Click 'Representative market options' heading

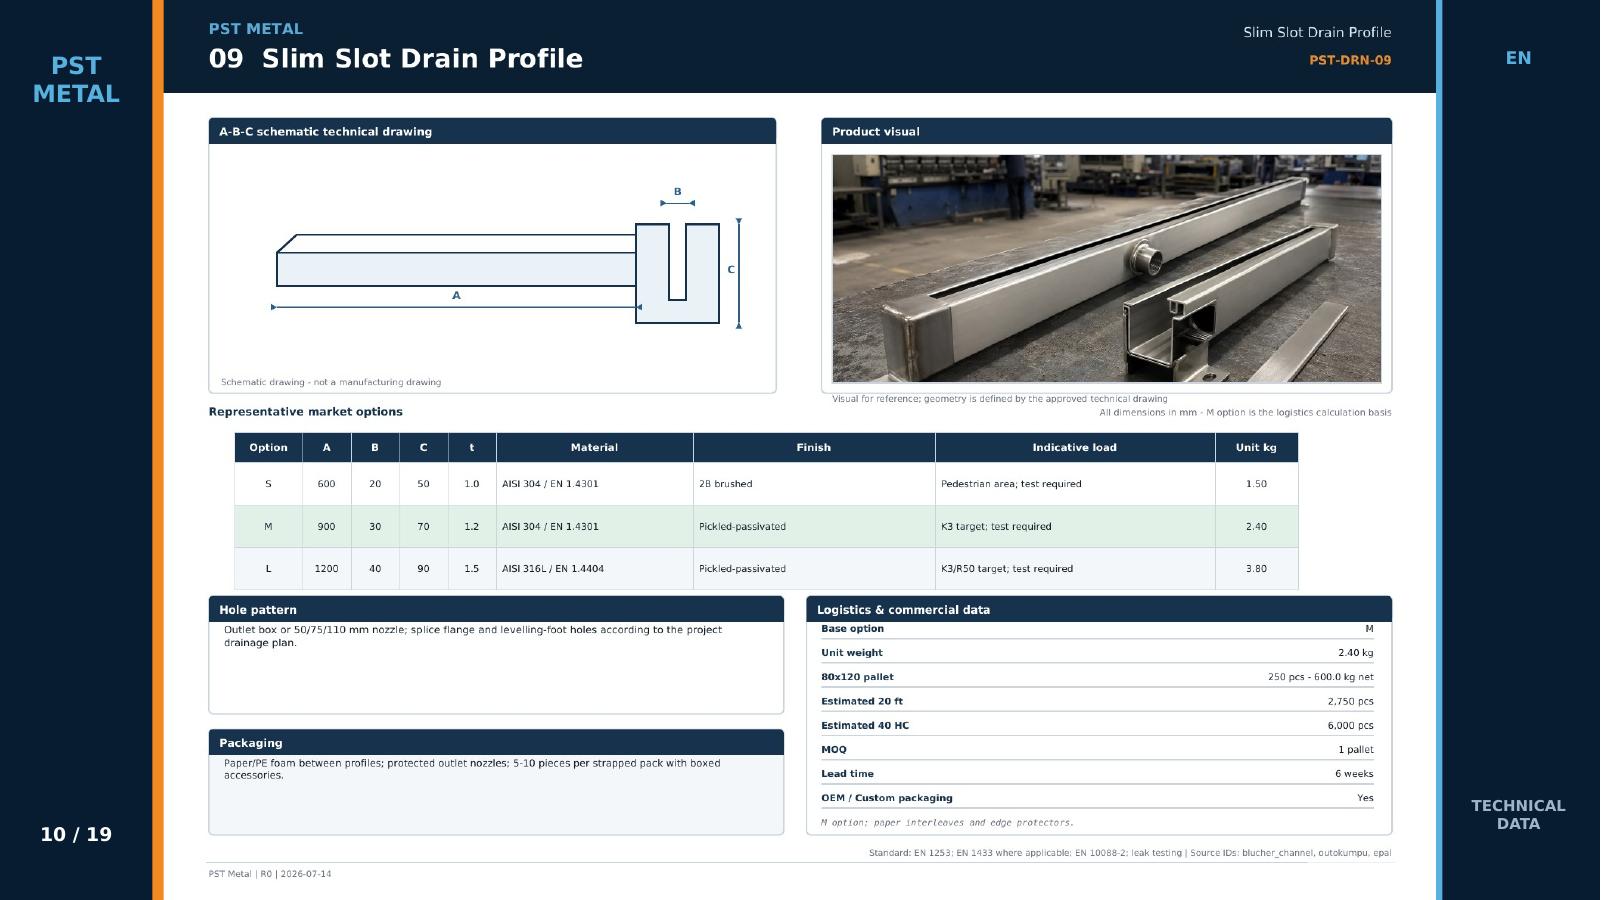pyautogui.click(x=306, y=411)
